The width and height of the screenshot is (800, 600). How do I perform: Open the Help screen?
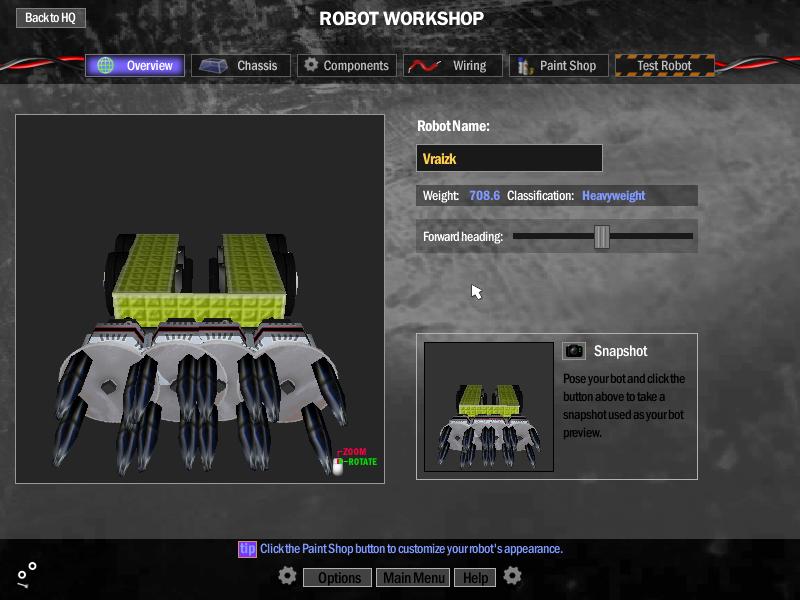475,578
